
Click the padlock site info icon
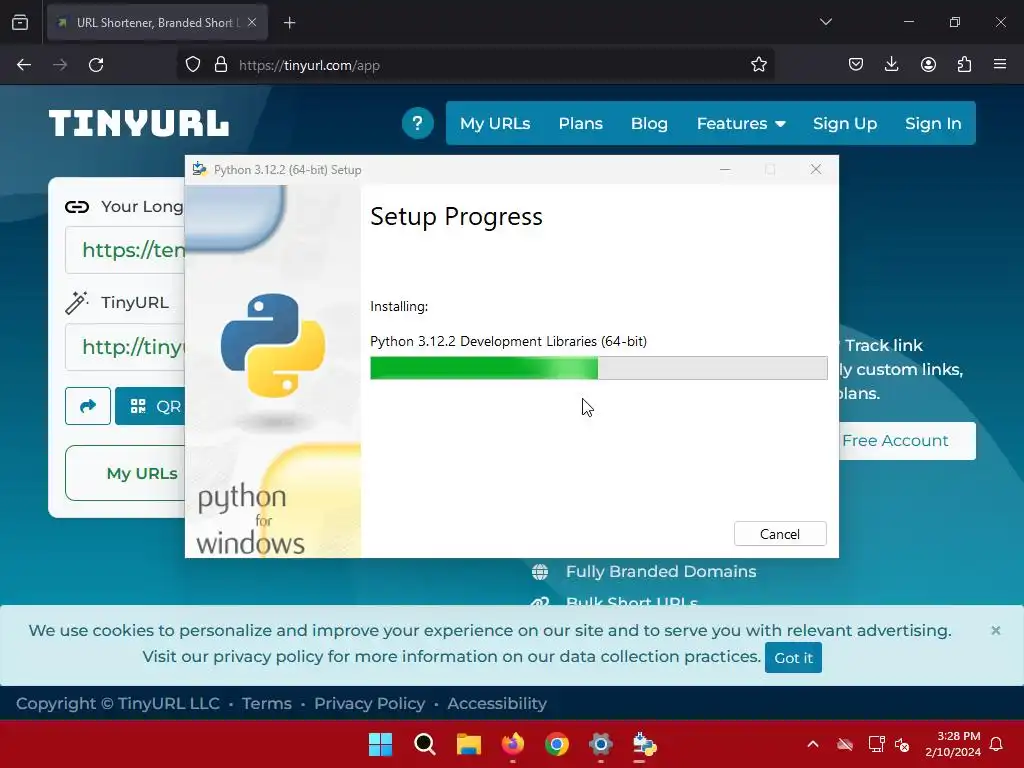click(221, 65)
